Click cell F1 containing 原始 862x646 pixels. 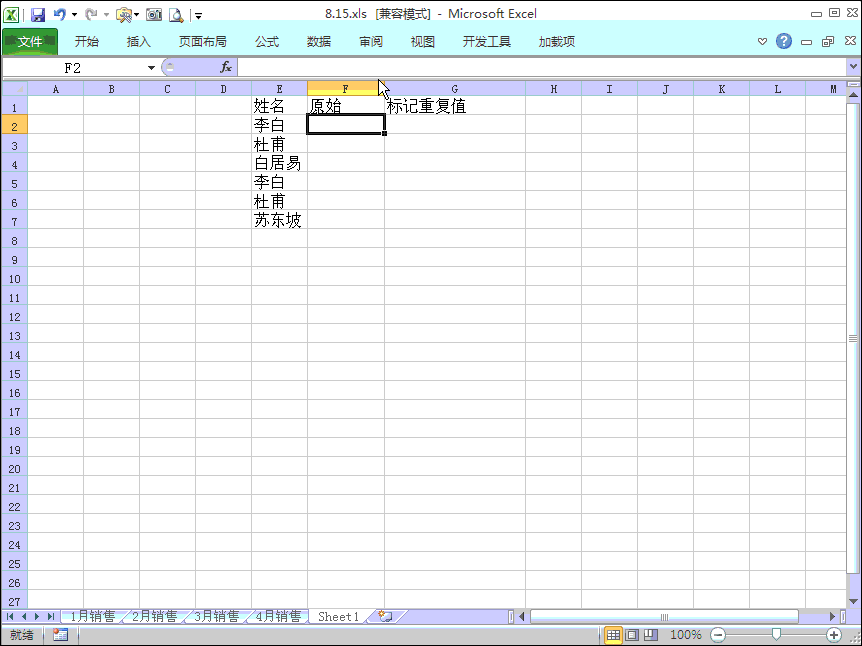point(346,106)
